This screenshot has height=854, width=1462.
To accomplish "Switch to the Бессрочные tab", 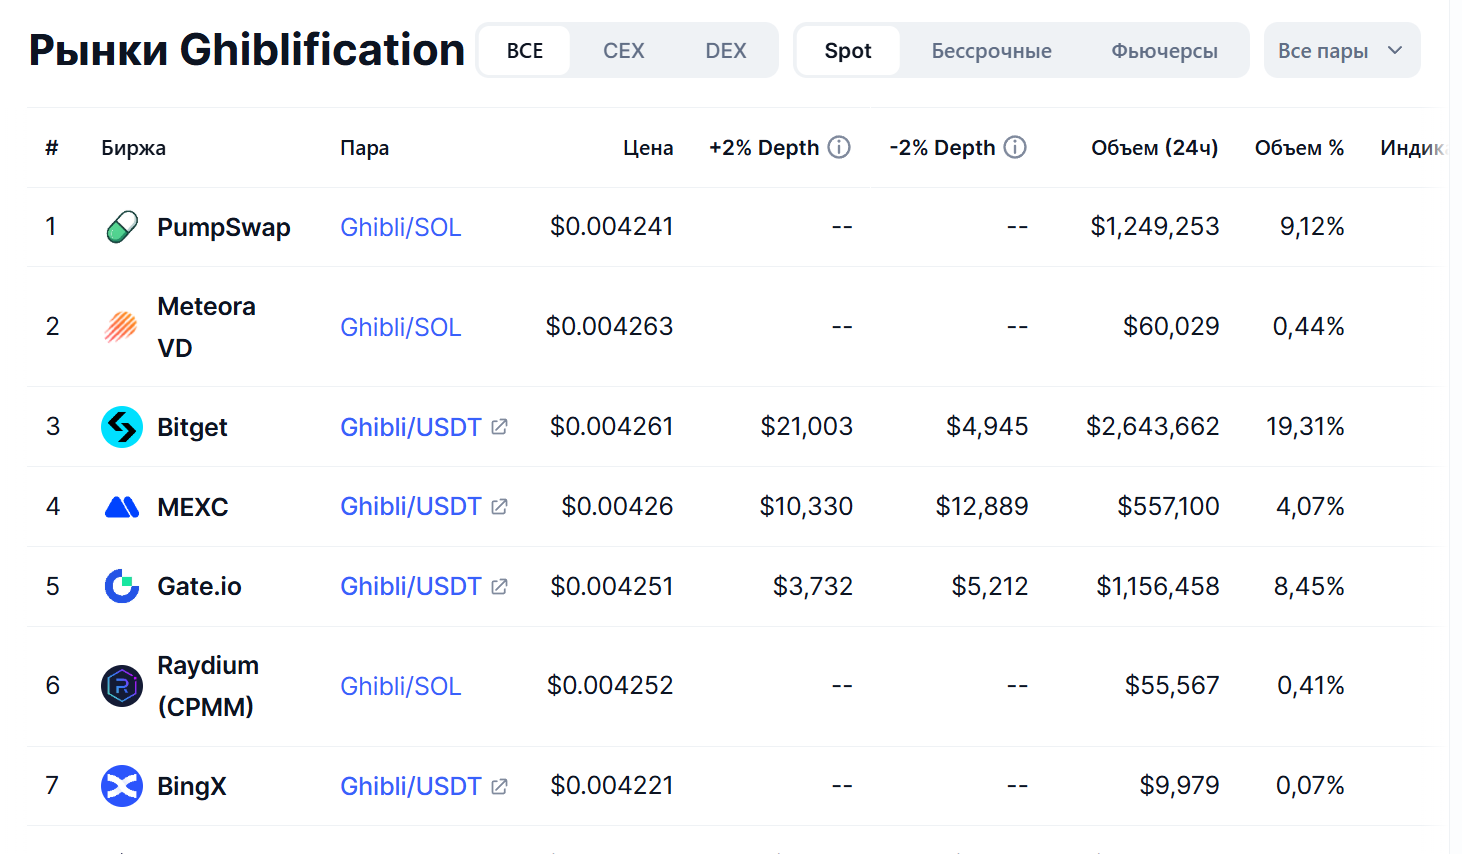I will click(x=992, y=51).
